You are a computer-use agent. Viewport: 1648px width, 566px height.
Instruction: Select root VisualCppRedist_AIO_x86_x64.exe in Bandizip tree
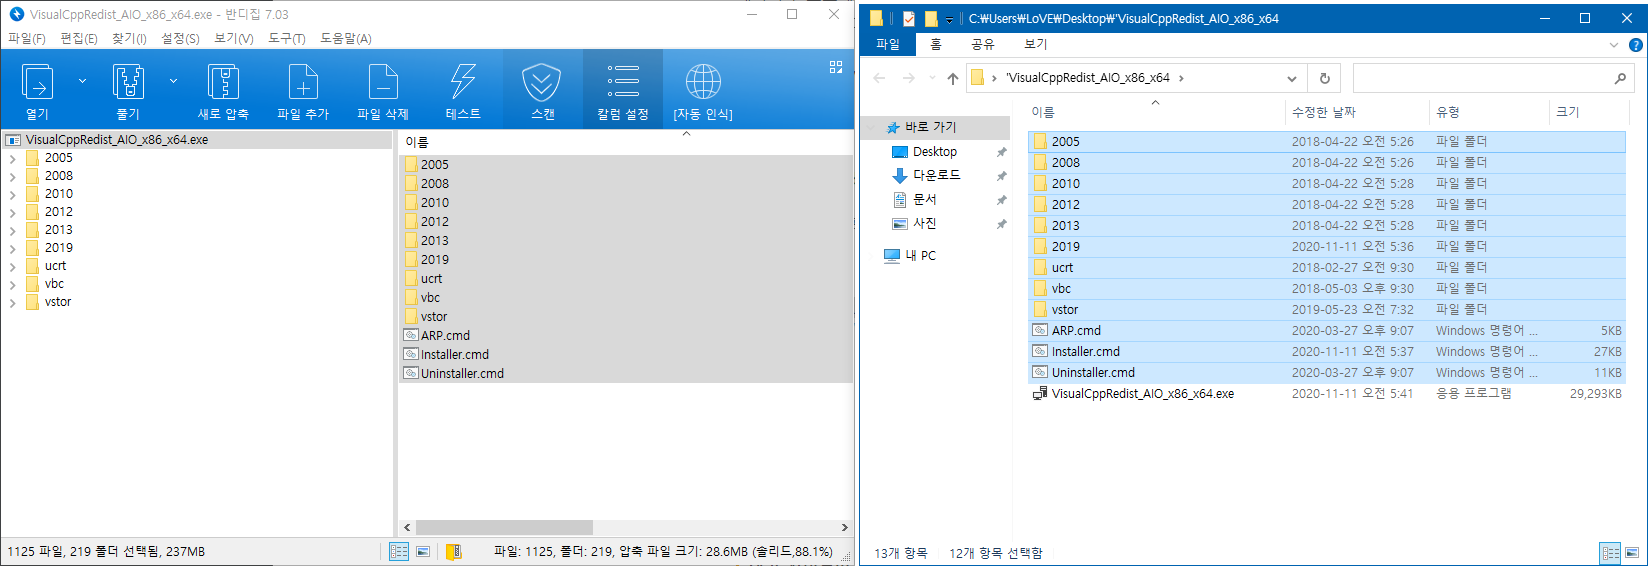117,140
